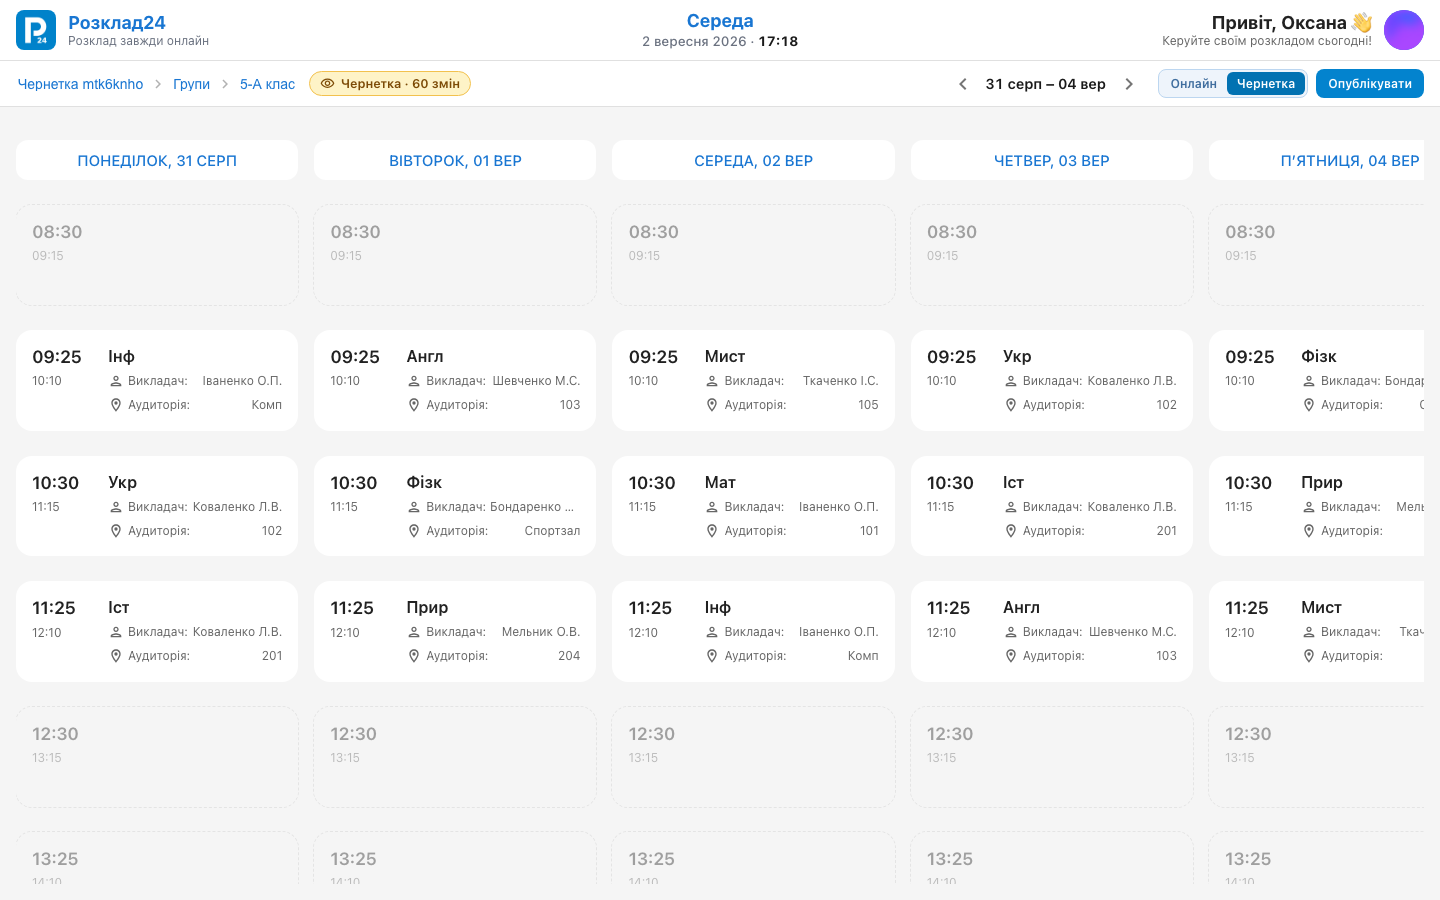
Task: Click location pin in Thursday Англ lesson
Action: (x=1011, y=656)
